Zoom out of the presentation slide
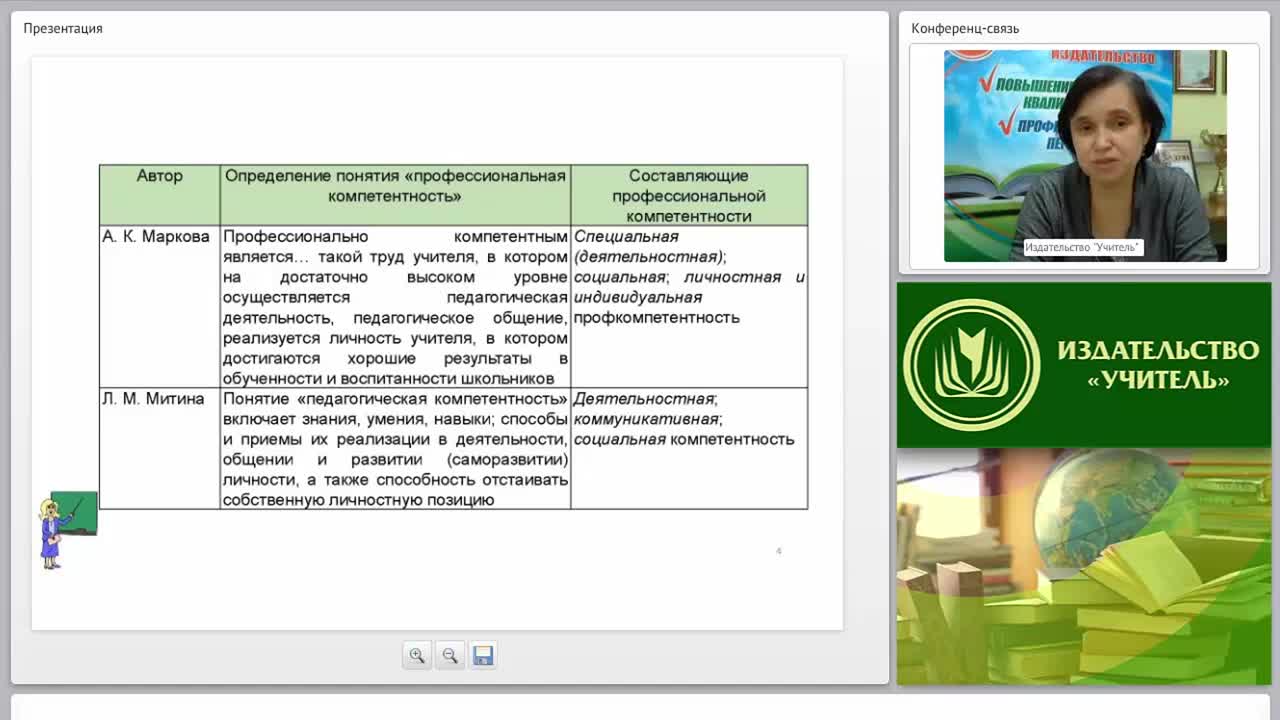This screenshot has height=720, width=1280. tap(450, 656)
